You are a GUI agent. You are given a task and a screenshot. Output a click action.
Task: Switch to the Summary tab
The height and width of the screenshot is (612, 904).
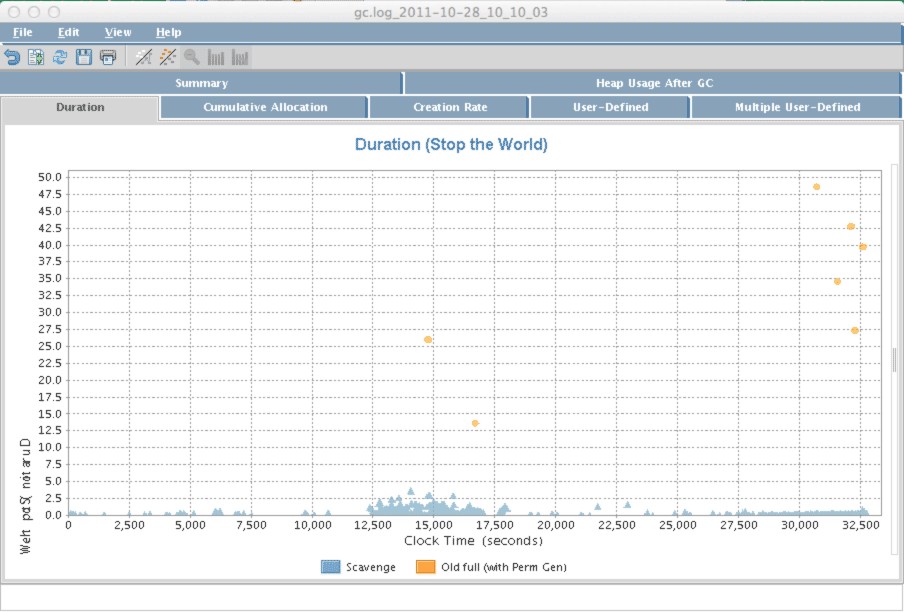click(201, 83)
